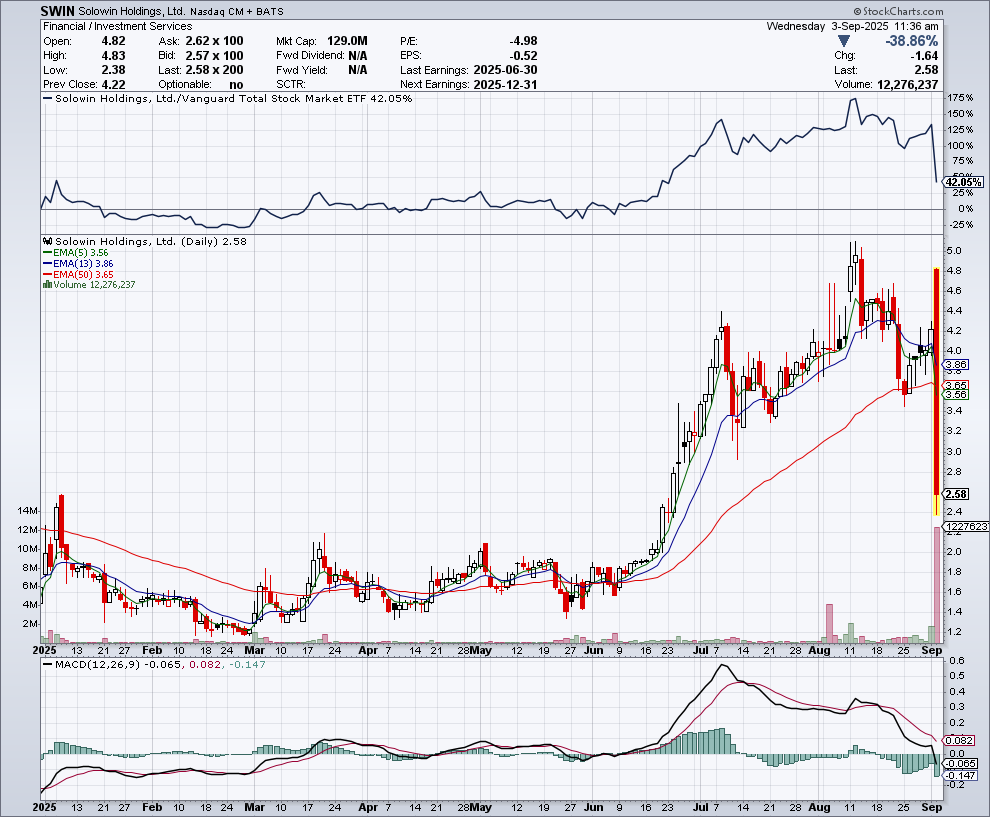Click the 3.86 EMA(13) axis label
The width and height of the screenshot is (990, 817).
(x=956, y=364)
